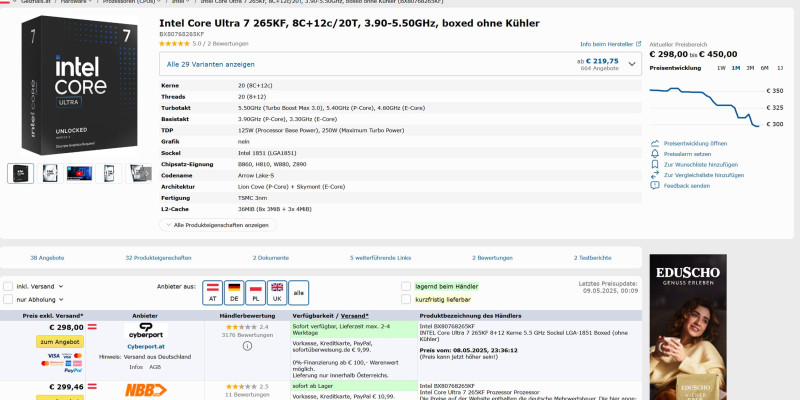Select the second product thumbnail image
This screenshot has width=800, height=400.
[50, 173]
